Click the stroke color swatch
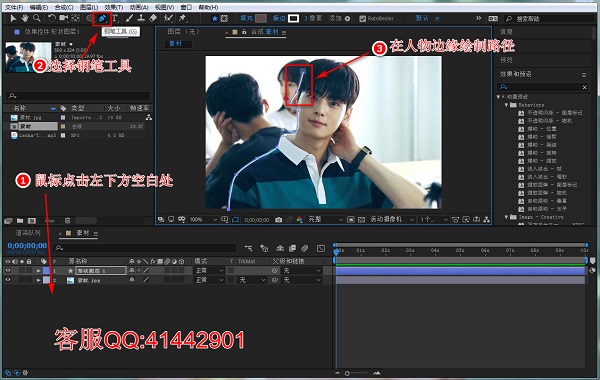Image resolution: width=600 pixels, height=380 pixels. [293, 18]
